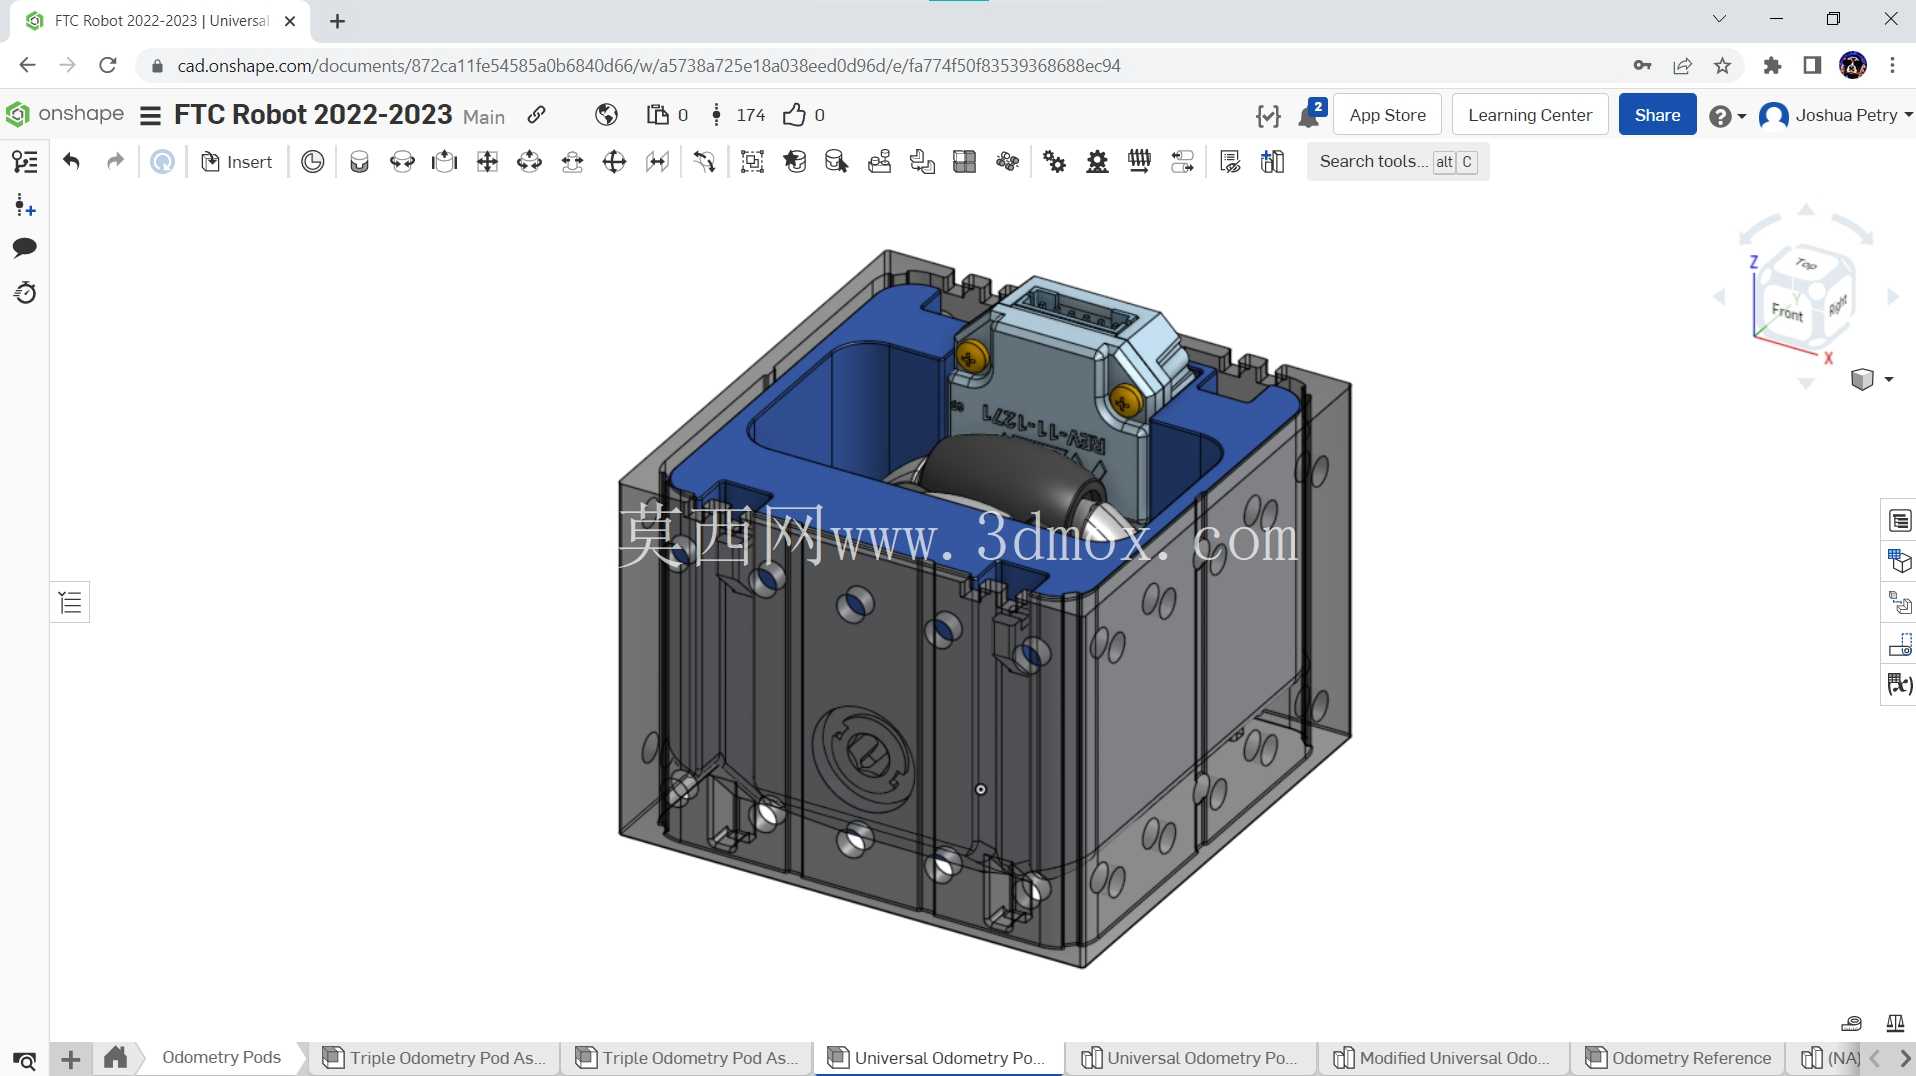Viewport: 1916px width, 1076px height.
Task: Add a new tab with plus button
Action: click(x=70, y=1059)
